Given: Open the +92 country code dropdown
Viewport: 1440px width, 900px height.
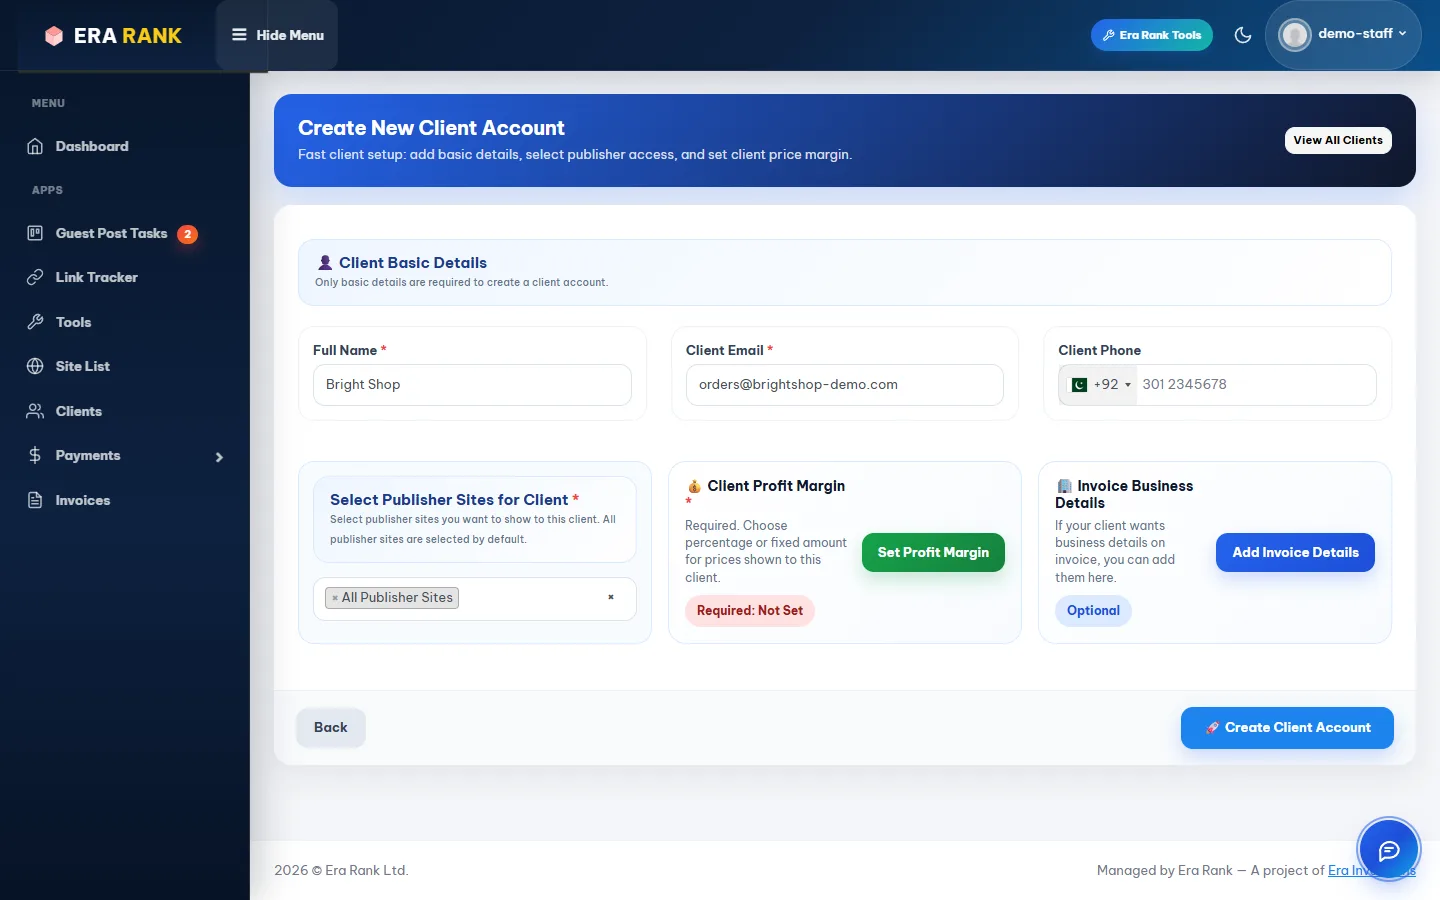Looking at the screenshot, I should pos(1098,385).
